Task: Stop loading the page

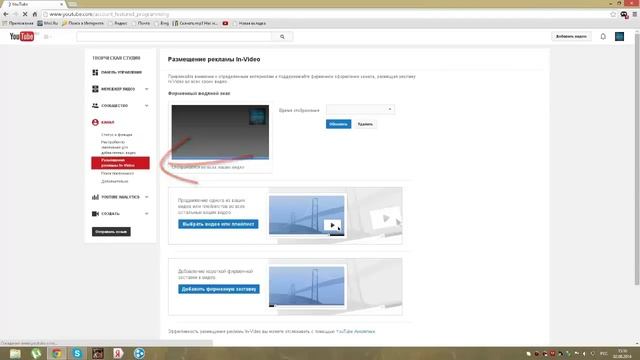Action: (25, 14)
